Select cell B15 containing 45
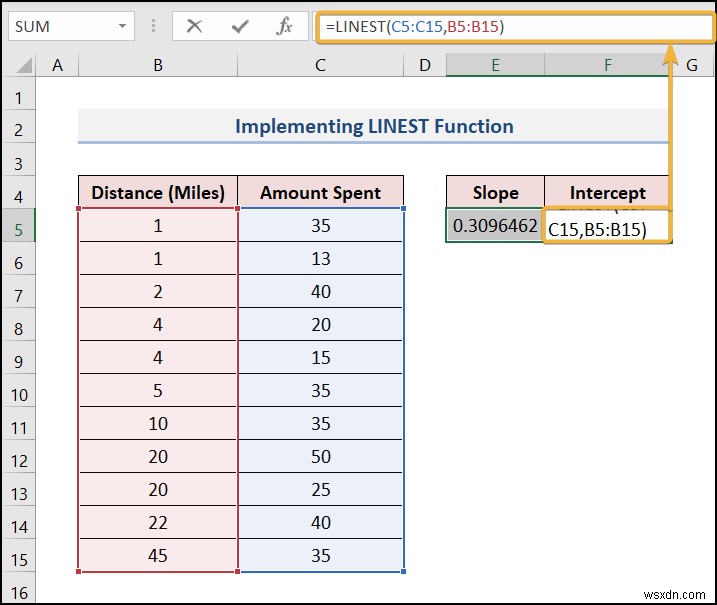The image size is (717, 605). (x=158, y=555)
